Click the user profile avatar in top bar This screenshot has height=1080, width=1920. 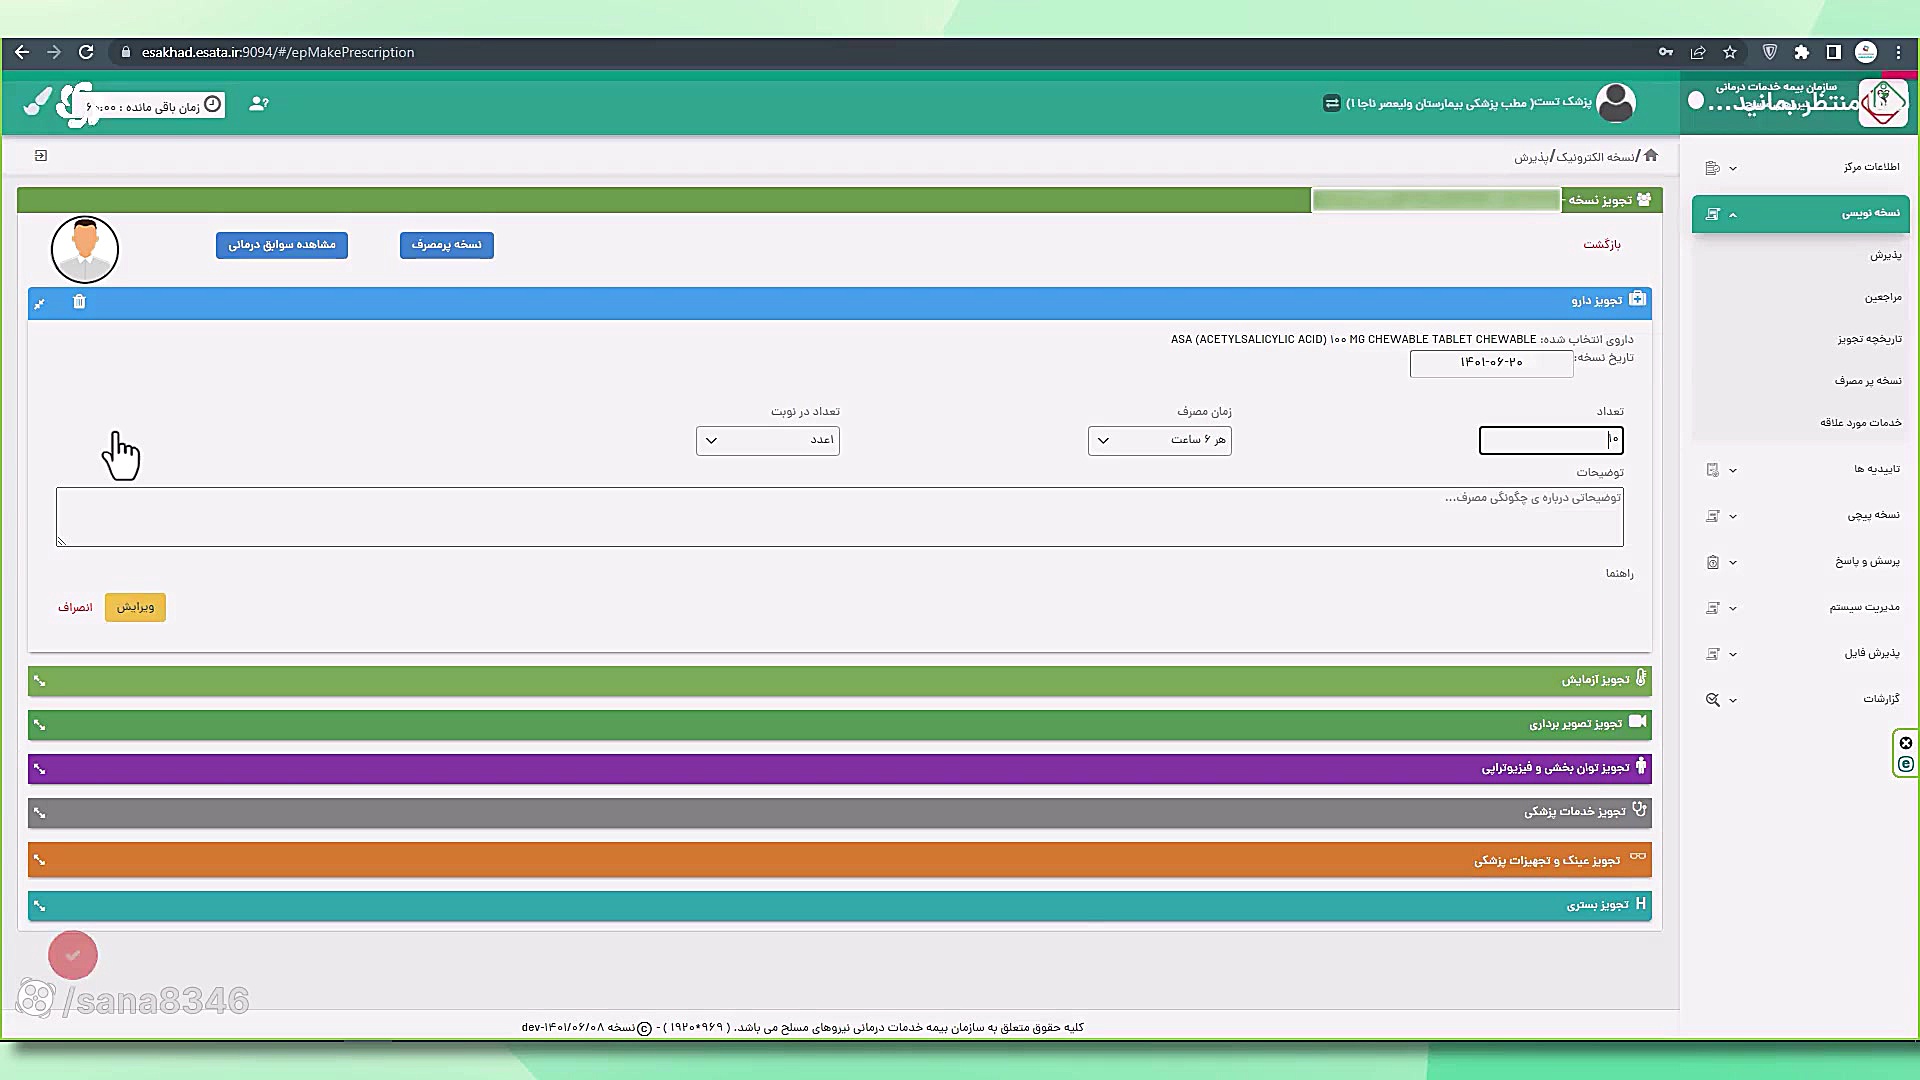pos(1615,103)
